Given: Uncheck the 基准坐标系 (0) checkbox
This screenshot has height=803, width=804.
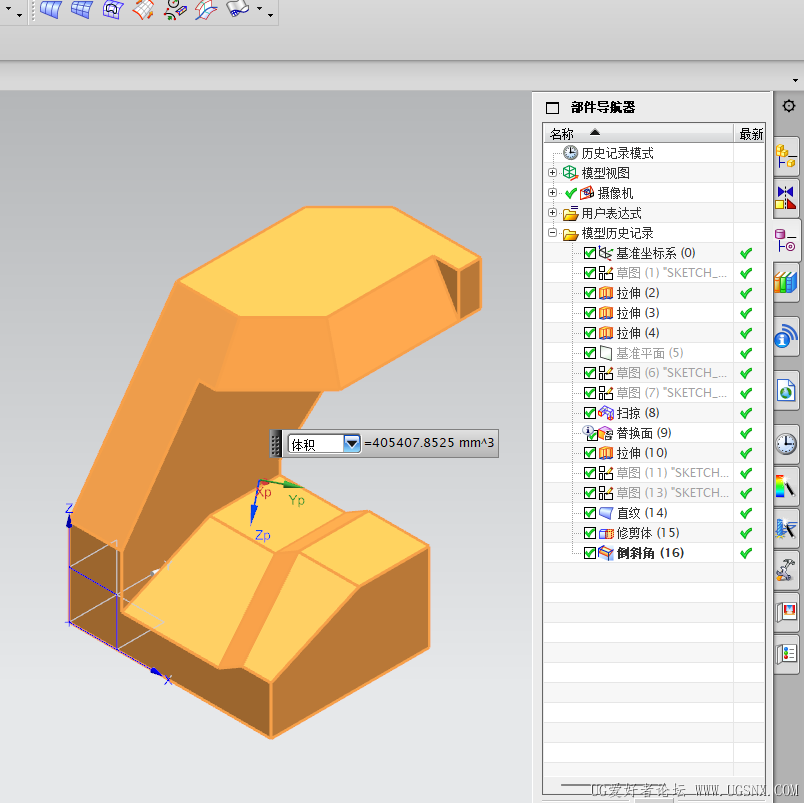Looking at the screenshot, I should pyautogui.click(x=590, y=253).
